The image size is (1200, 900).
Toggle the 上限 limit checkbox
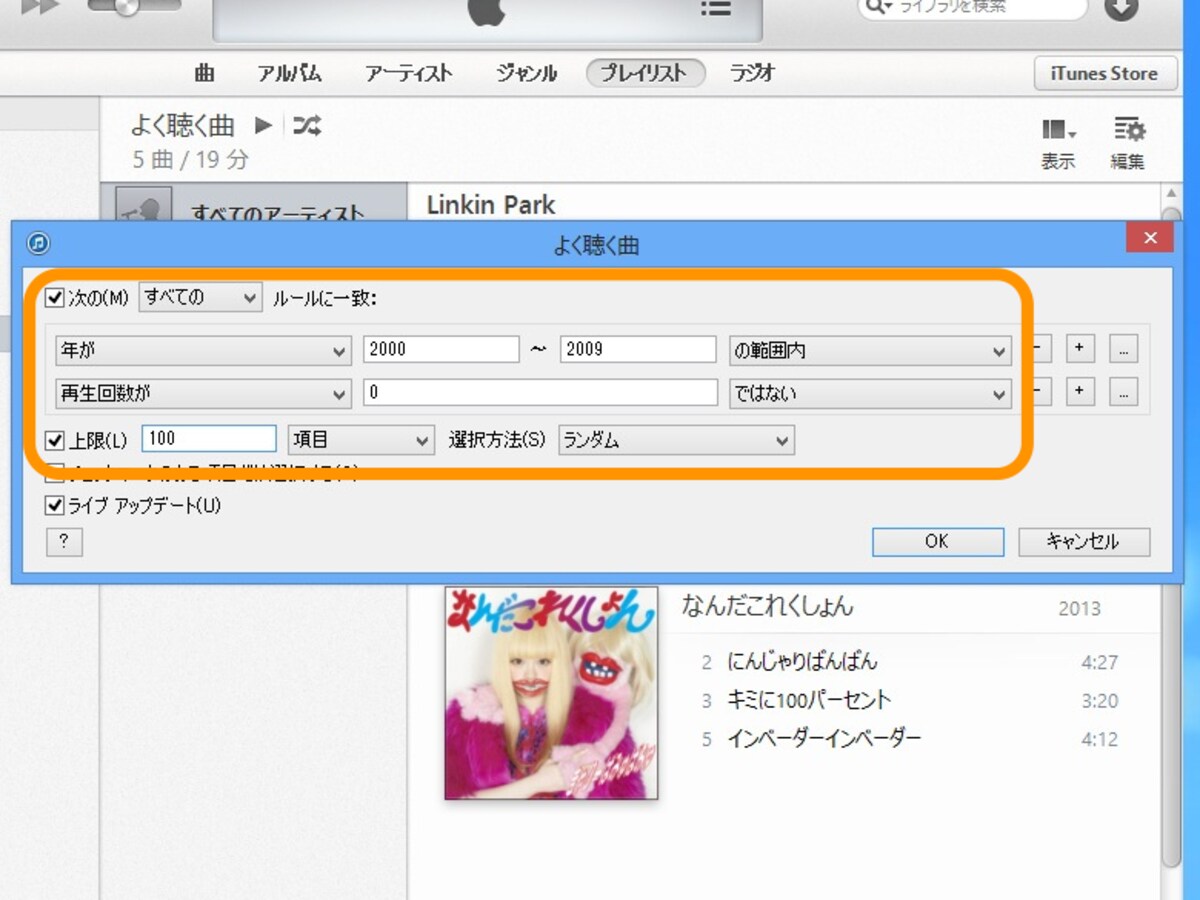tap(55, 440)
